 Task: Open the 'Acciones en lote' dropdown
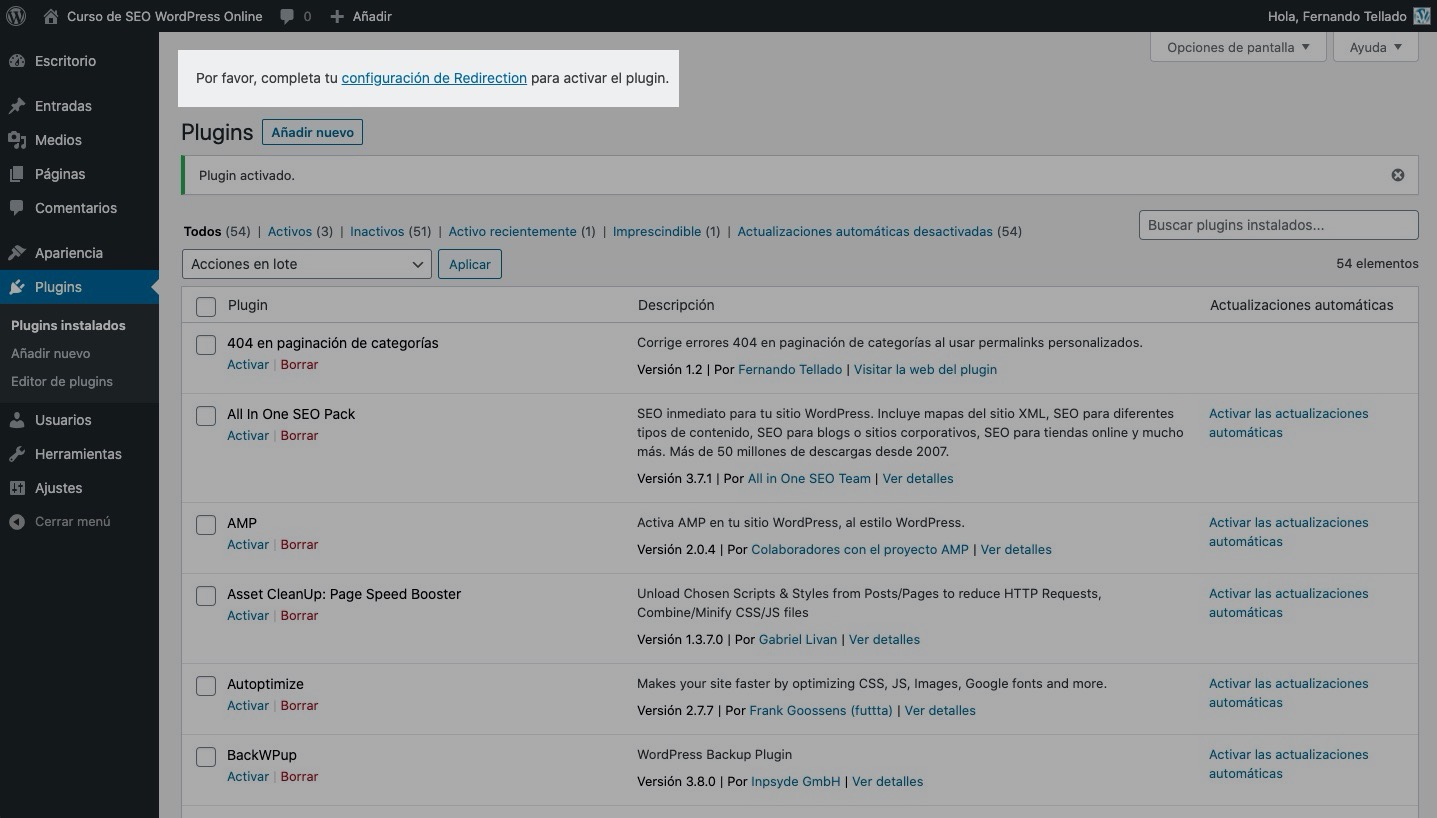point(306,264)
